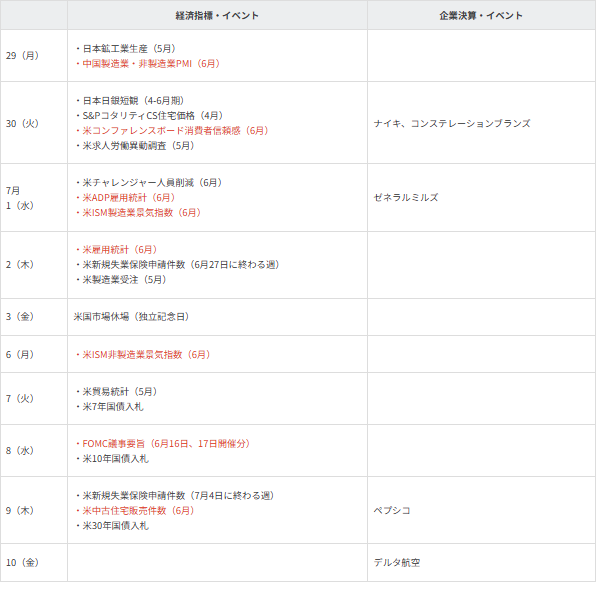Click red 米コンファレンスボード消費者信頼感 entry

[172, 130]
